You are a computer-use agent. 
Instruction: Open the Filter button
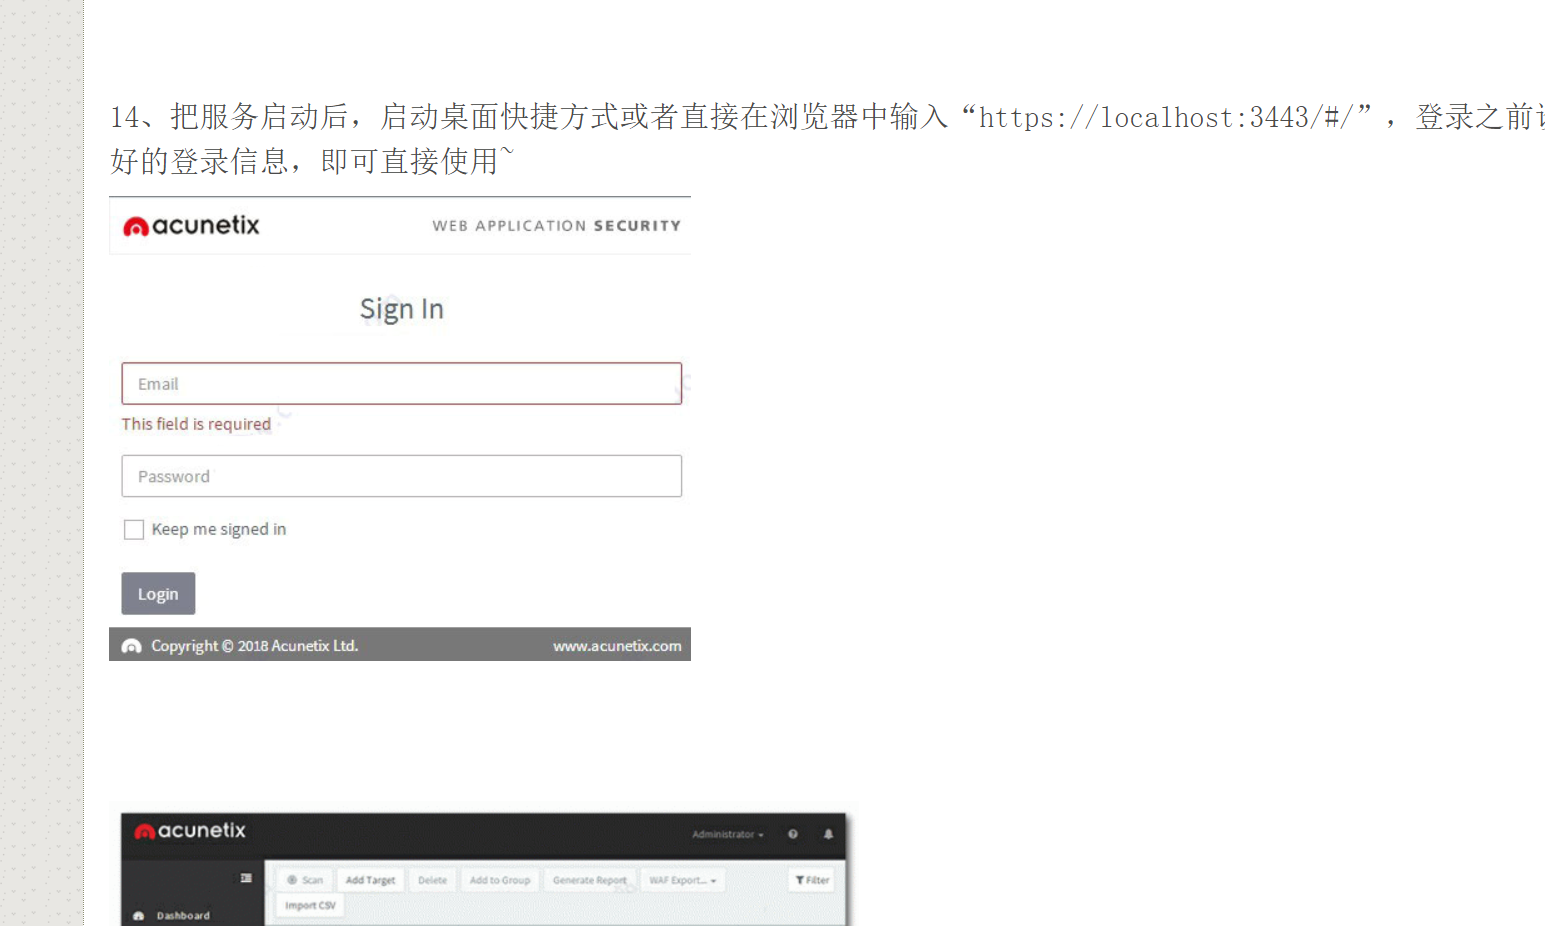click(x=812, y=880)
